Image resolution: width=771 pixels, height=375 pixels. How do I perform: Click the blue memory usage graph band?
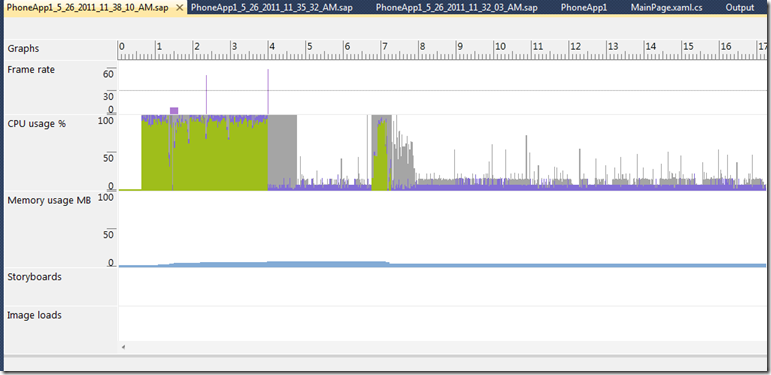[x=442, y=265]
